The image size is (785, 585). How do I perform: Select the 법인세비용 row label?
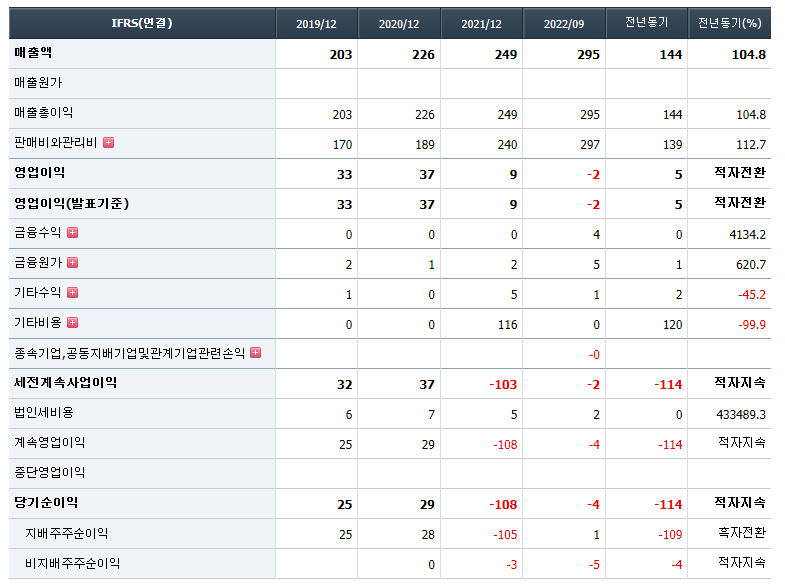pyautogui.click(x=44, y=413)
